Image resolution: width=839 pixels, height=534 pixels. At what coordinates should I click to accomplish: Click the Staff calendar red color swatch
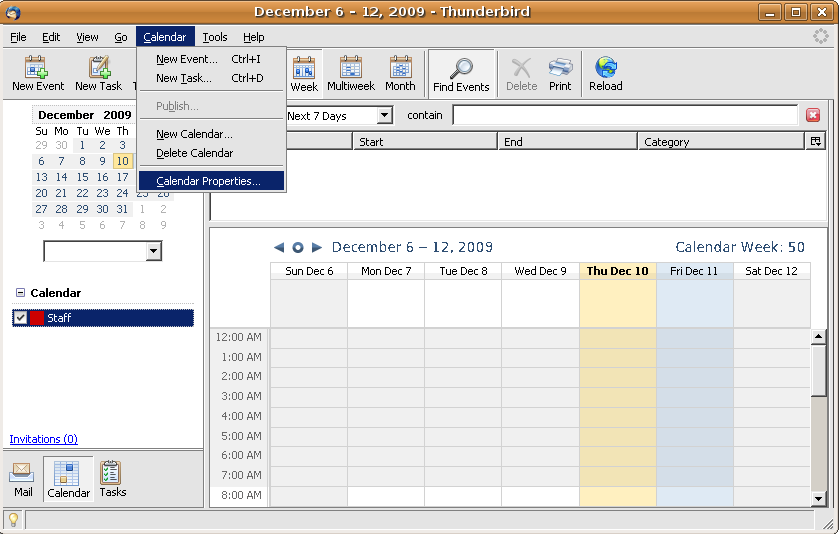pos(37,318)
